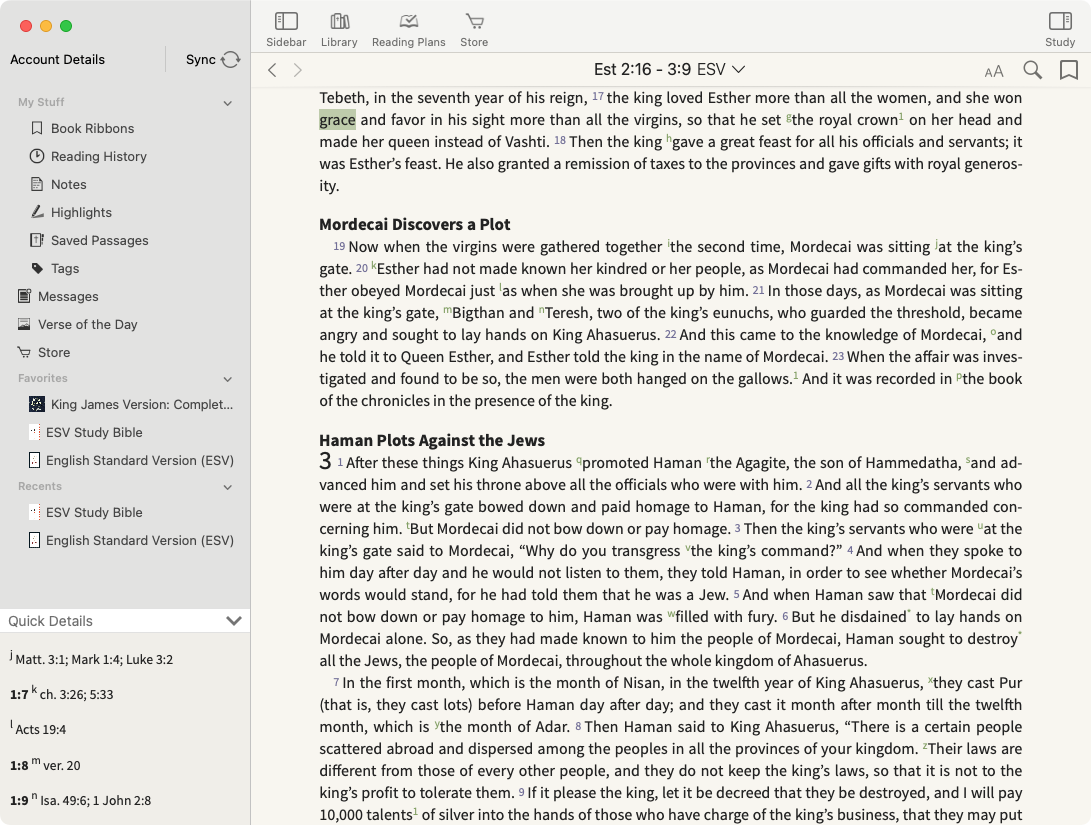Open English Standard Version in Recents
The width and height of the screenshot is (1091, 825).
tap(132, 540)
